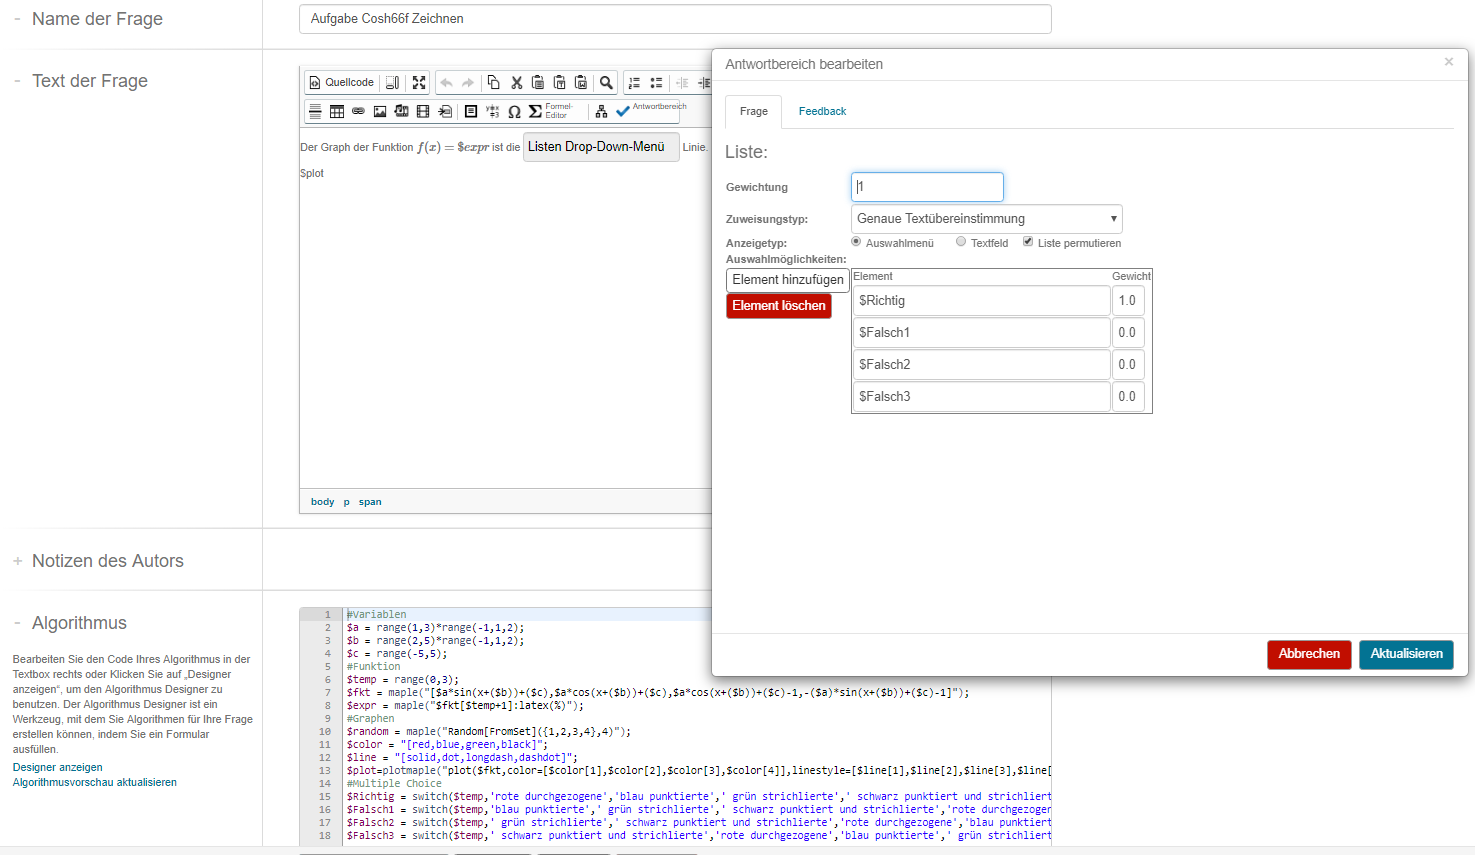Uncheck Liste permutieren checkbox

coord(1028,242)
